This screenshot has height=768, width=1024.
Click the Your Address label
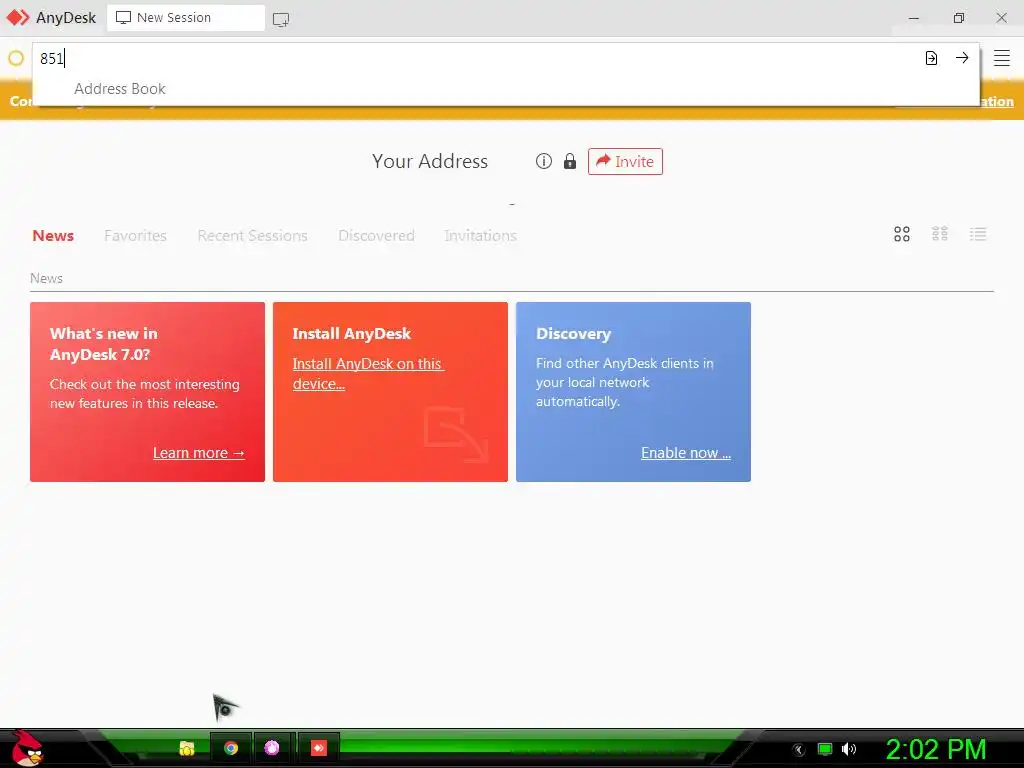430,161
